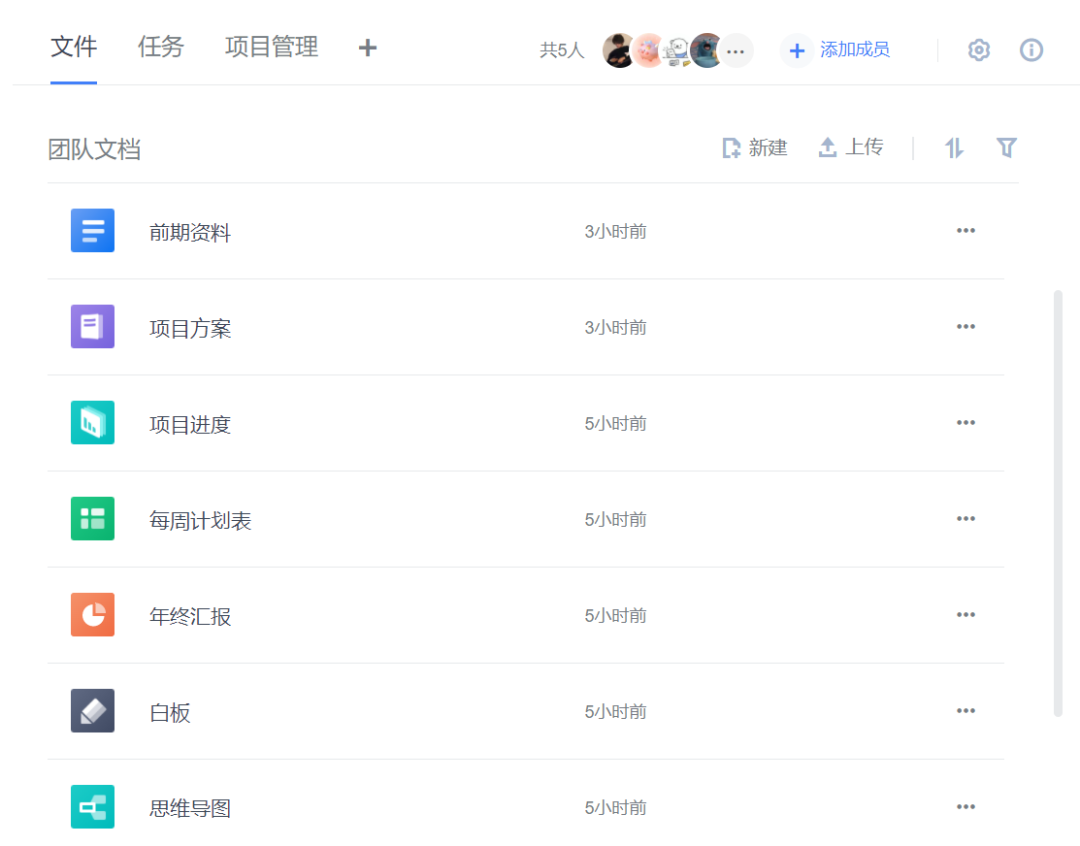The width and height of the screenshot is (1080, 846).
Task: Select the smart table icon next to 每周计划表
Action: point(92,518)
